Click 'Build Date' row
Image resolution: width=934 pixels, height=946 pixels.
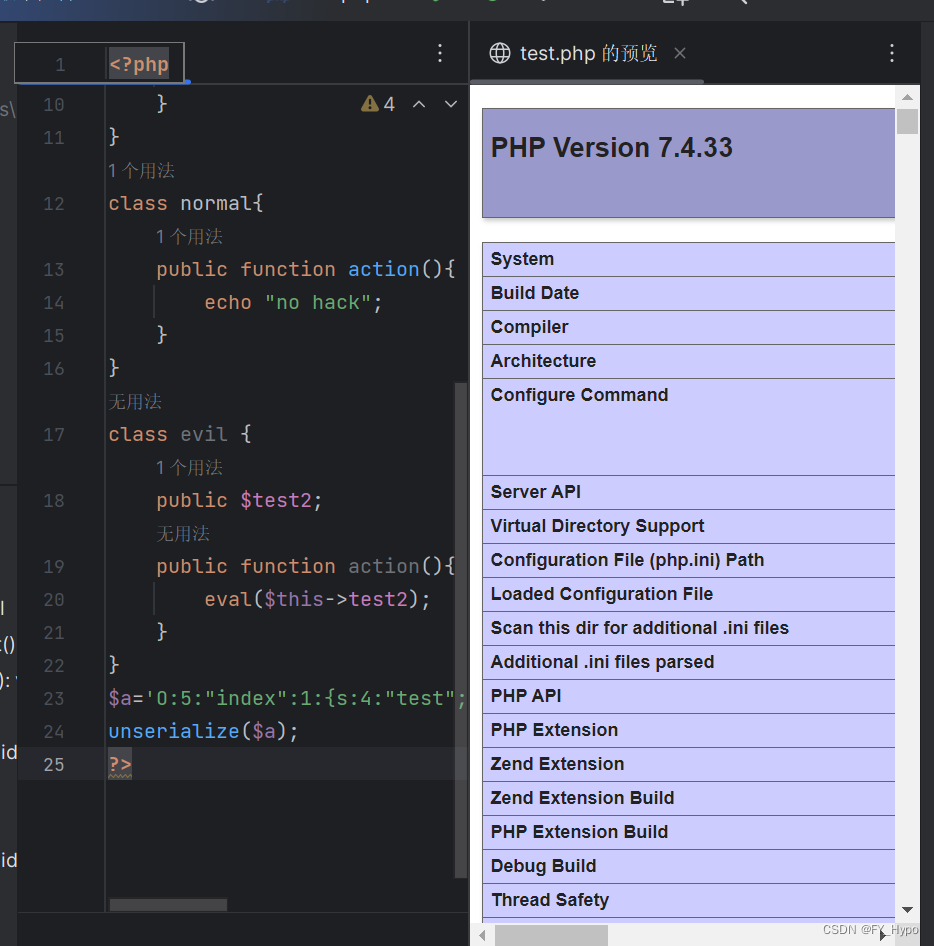point(688,293)
